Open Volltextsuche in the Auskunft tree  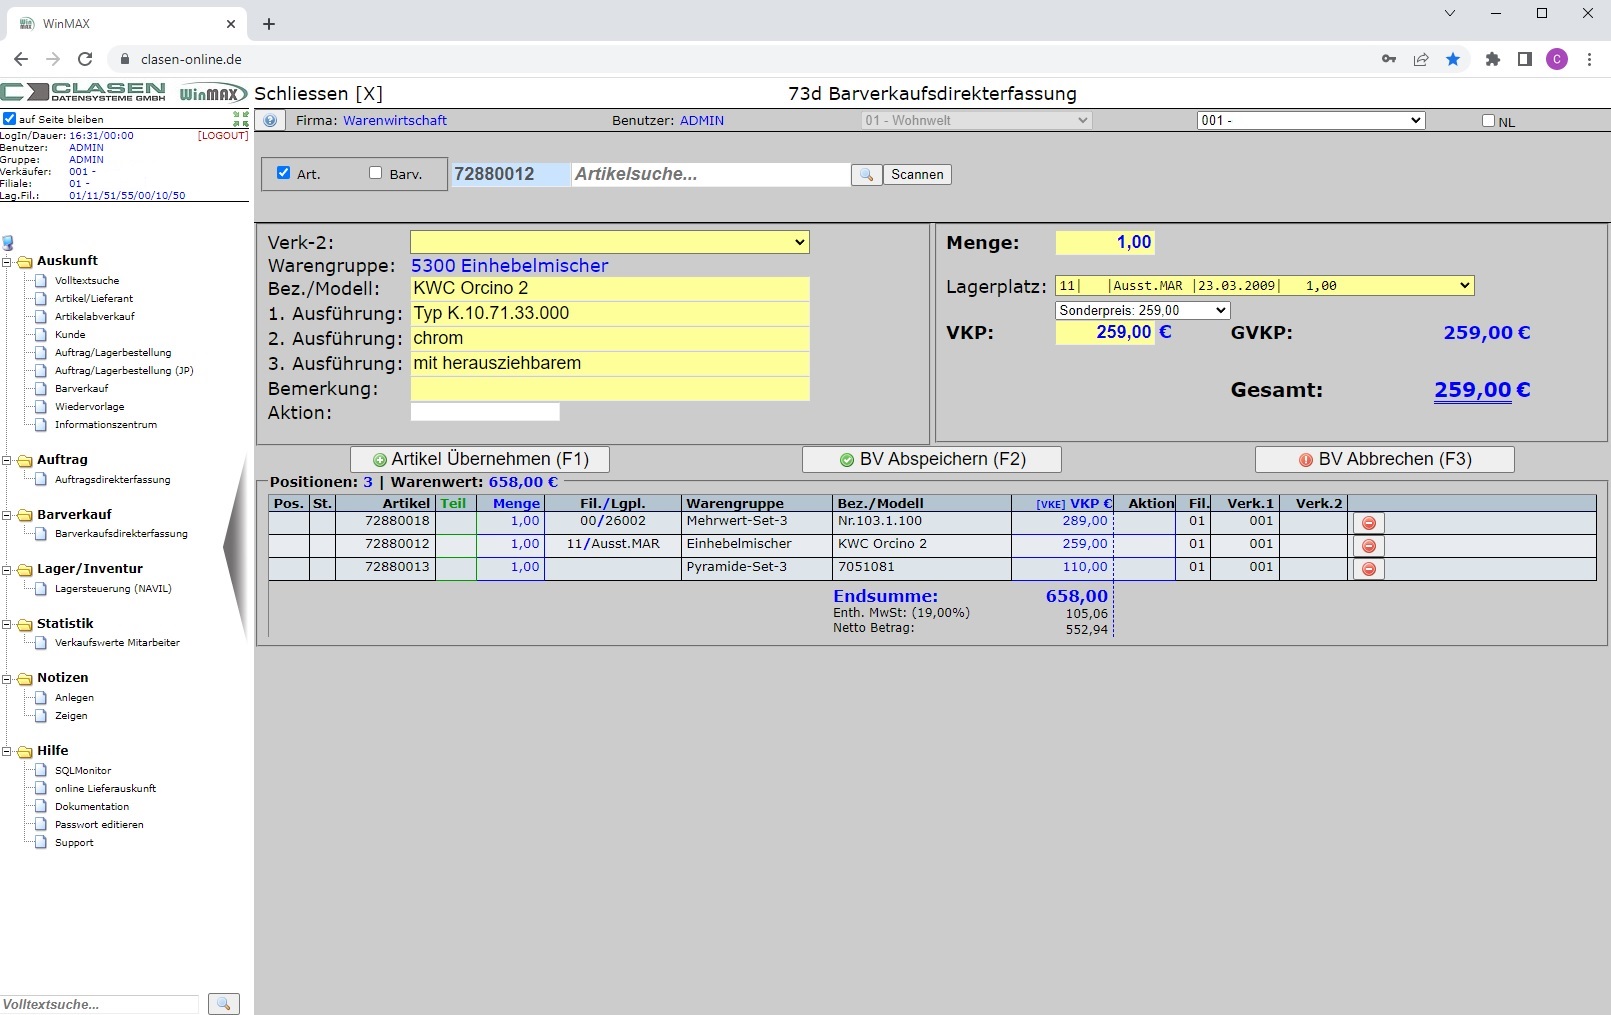tap(87, 281)
